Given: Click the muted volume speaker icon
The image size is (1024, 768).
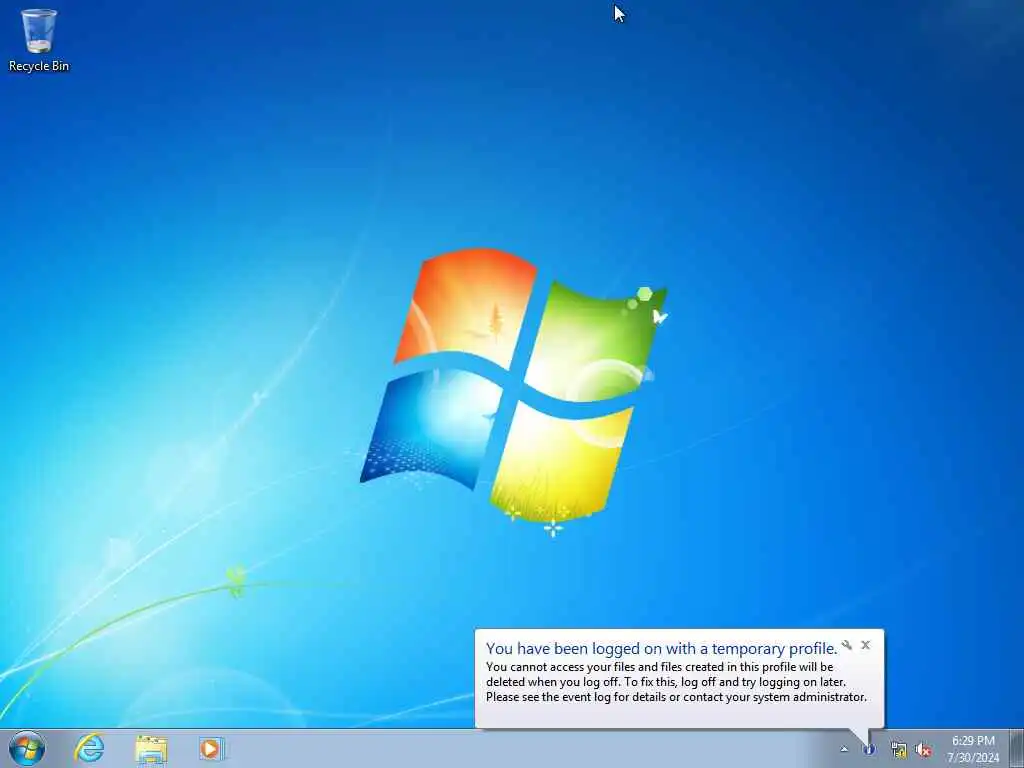Looking at the screenshot, I should pyautogui.click(x=923, y=750).
